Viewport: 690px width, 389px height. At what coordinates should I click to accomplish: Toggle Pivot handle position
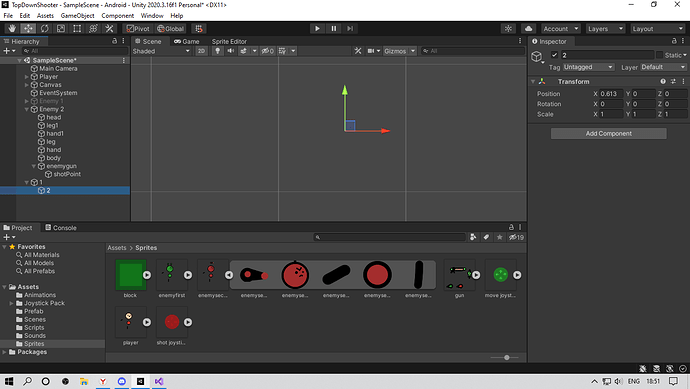pyautogui.click(x=138, y=29)
